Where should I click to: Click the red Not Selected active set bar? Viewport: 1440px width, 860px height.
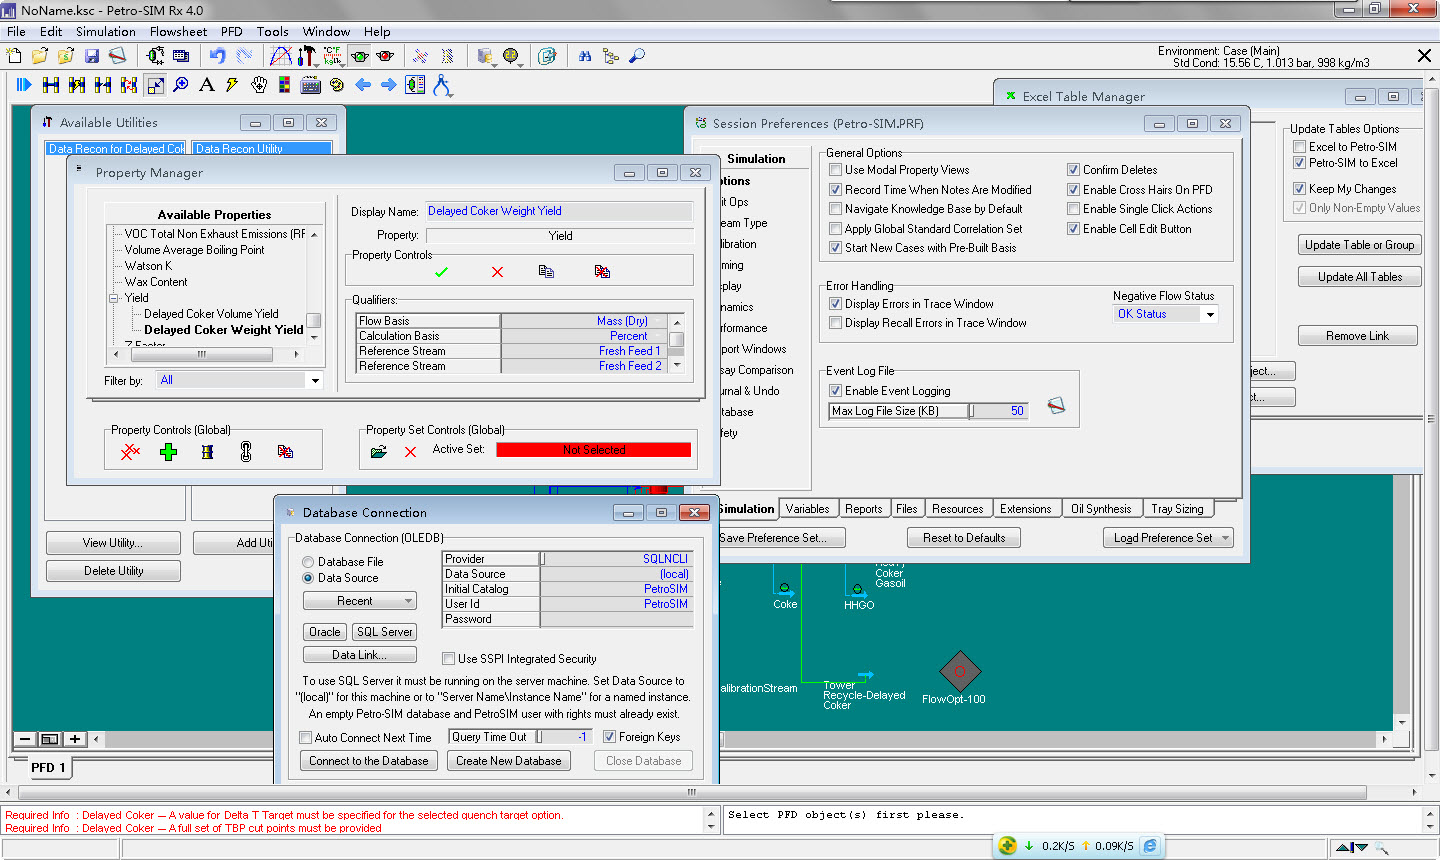tap(594, 450)
